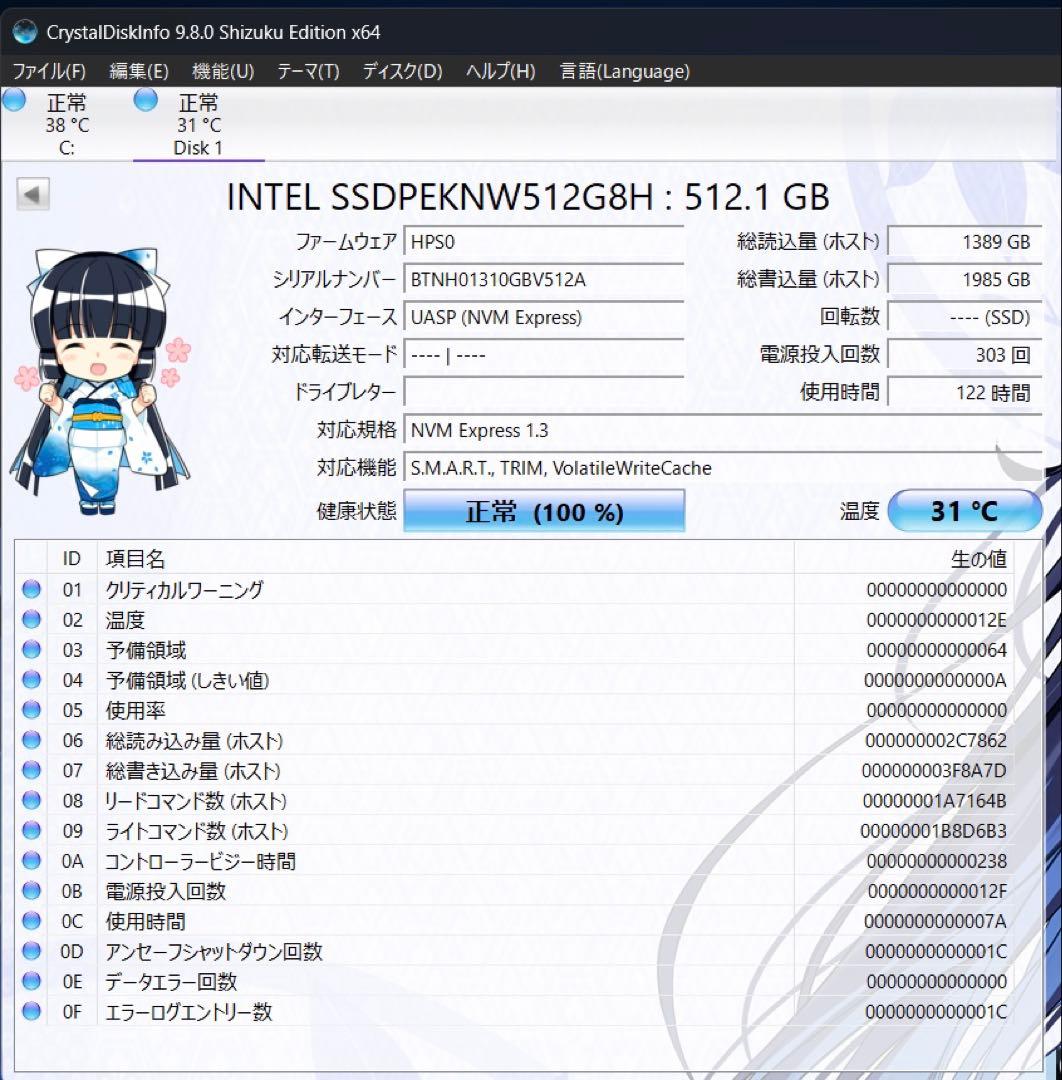
Task: Select the C: drive status orb
Action: 14,100
